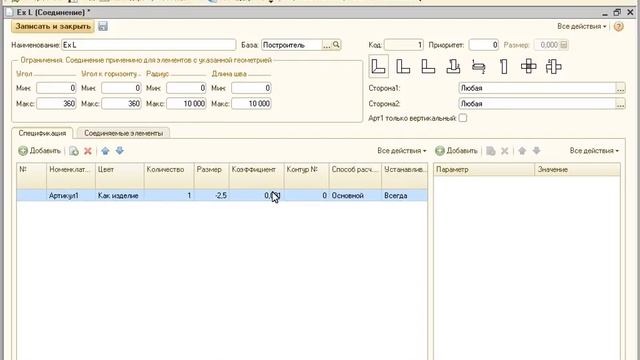Click Угол к горизонту Мин field
Screen dimensions: 640x360
pos(121,88)
